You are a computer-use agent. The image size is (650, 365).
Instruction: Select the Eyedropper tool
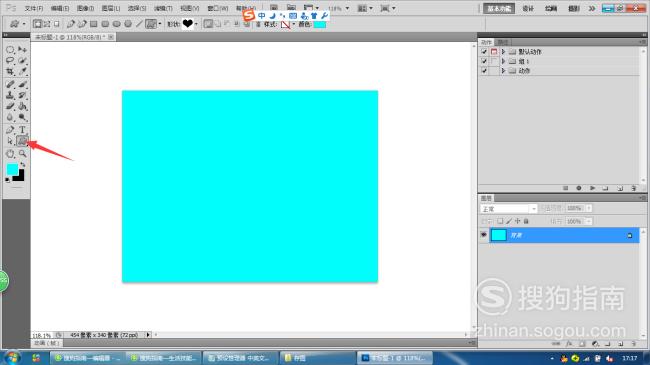tap(22, 71)
